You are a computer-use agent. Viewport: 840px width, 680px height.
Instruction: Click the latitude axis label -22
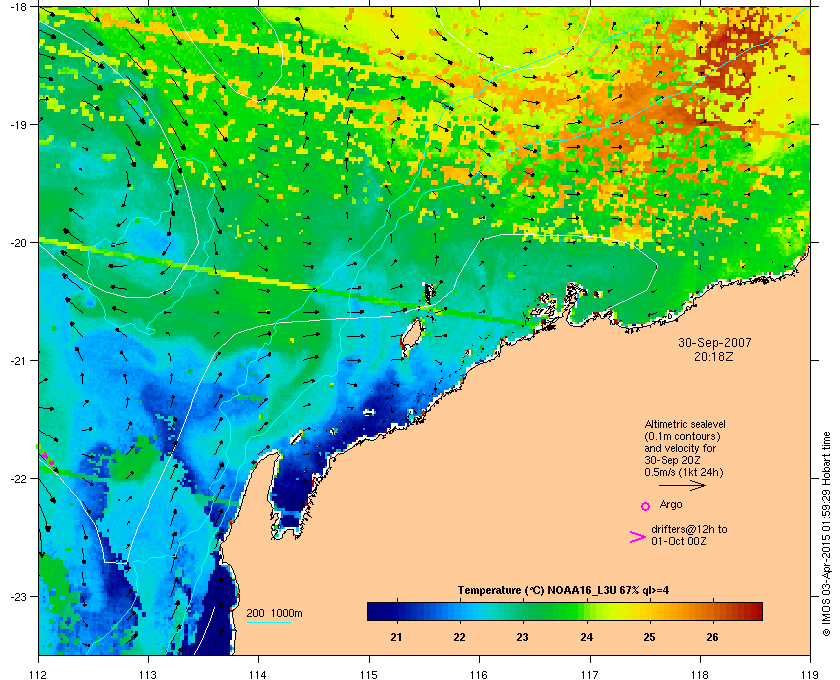pos(17,478)
